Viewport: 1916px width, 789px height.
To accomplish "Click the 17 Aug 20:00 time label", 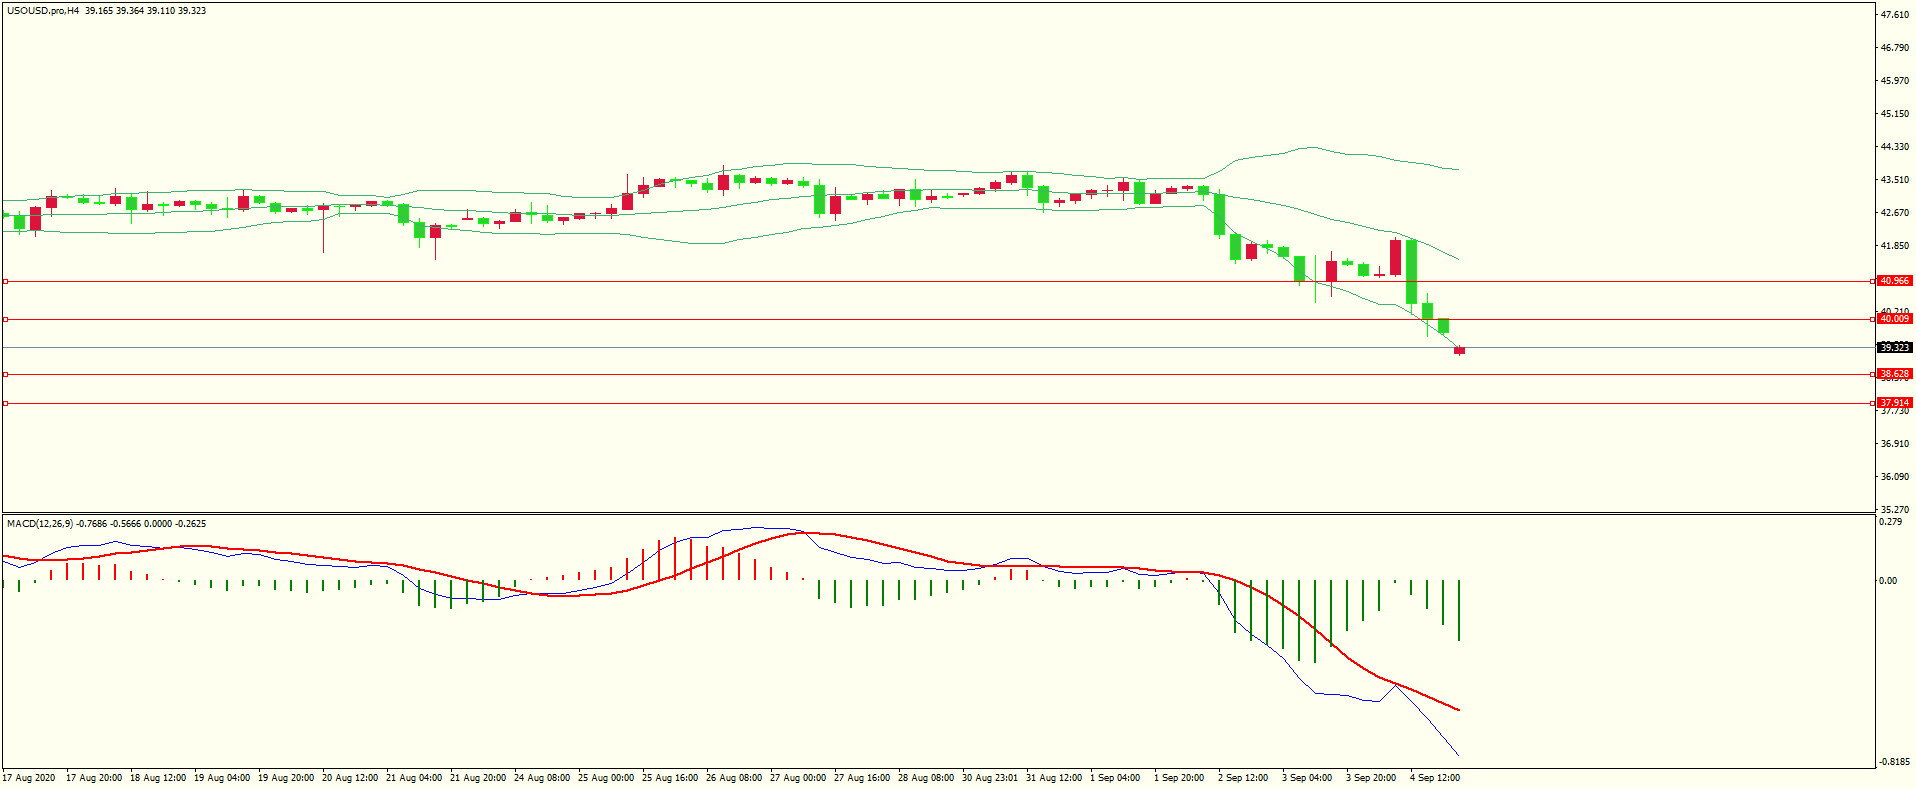I will [94, 778].
